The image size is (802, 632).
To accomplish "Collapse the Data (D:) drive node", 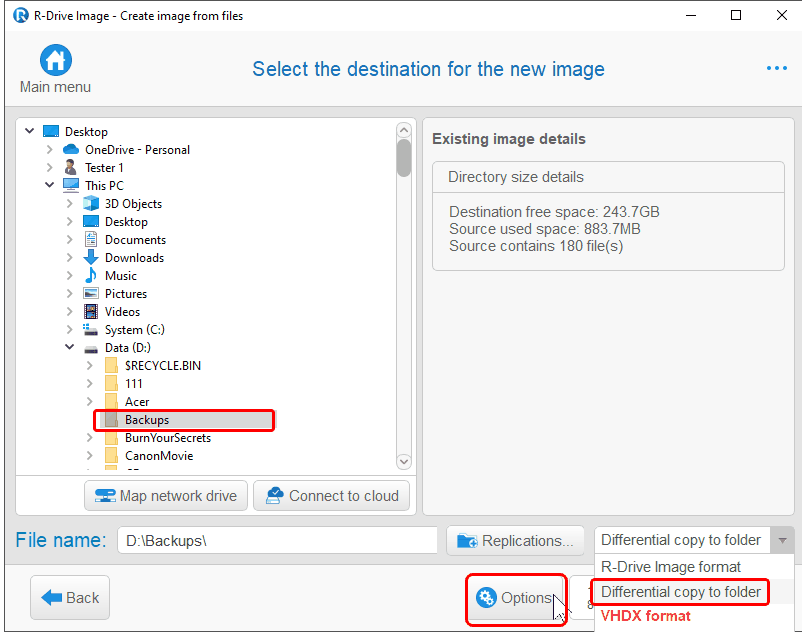I will tap(69, 348).
